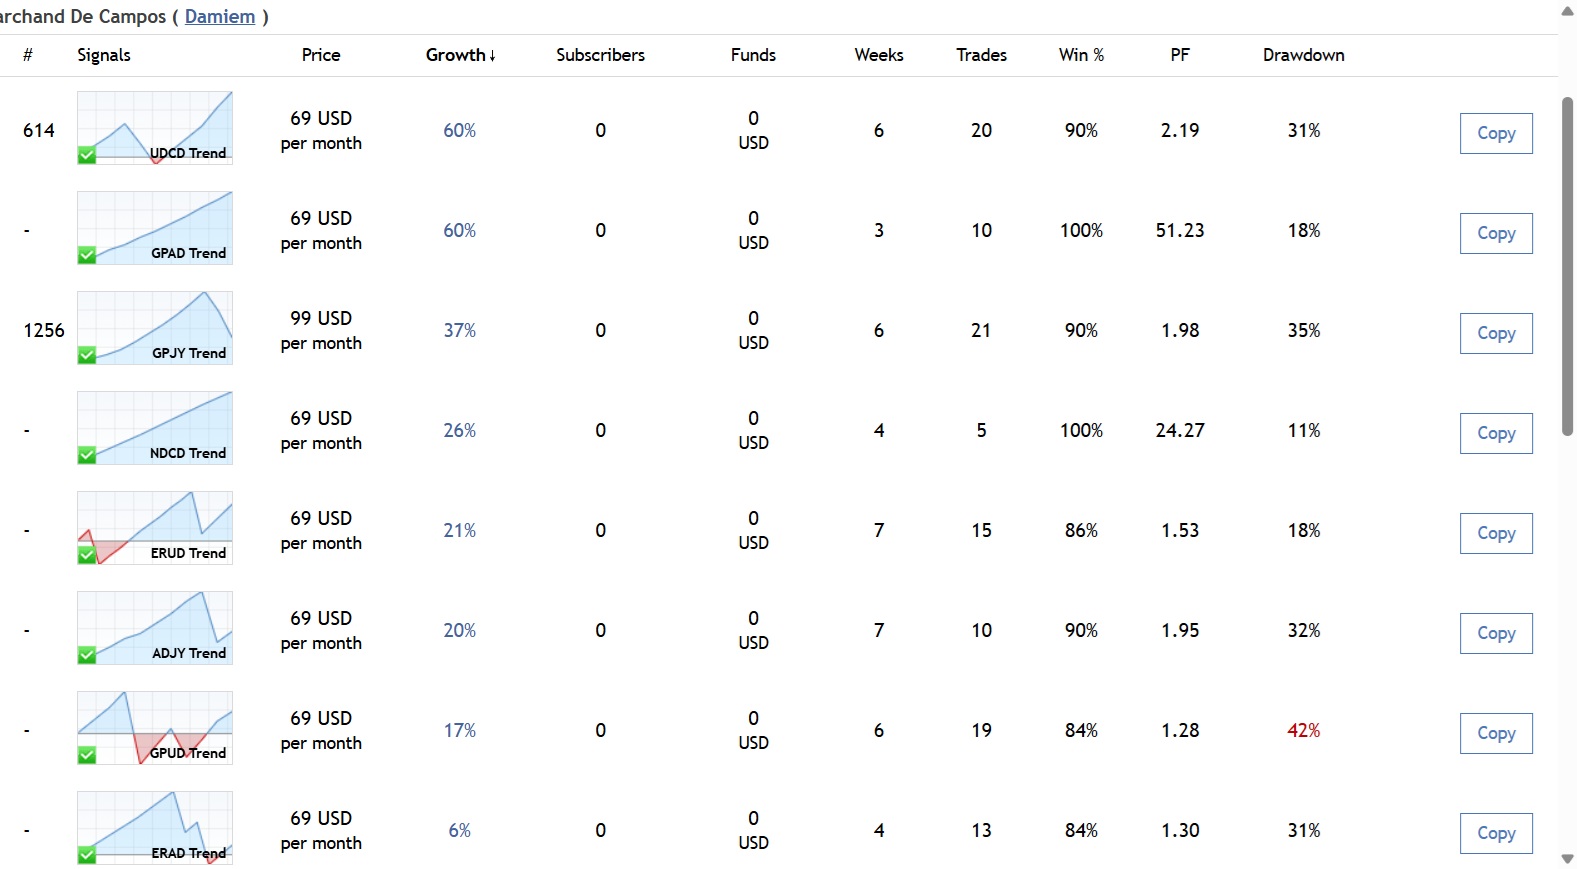Copy the UDCD Trend signal
This screenshot has width=1577, height=869.
pyautogui.click(x=1496, y=133)
